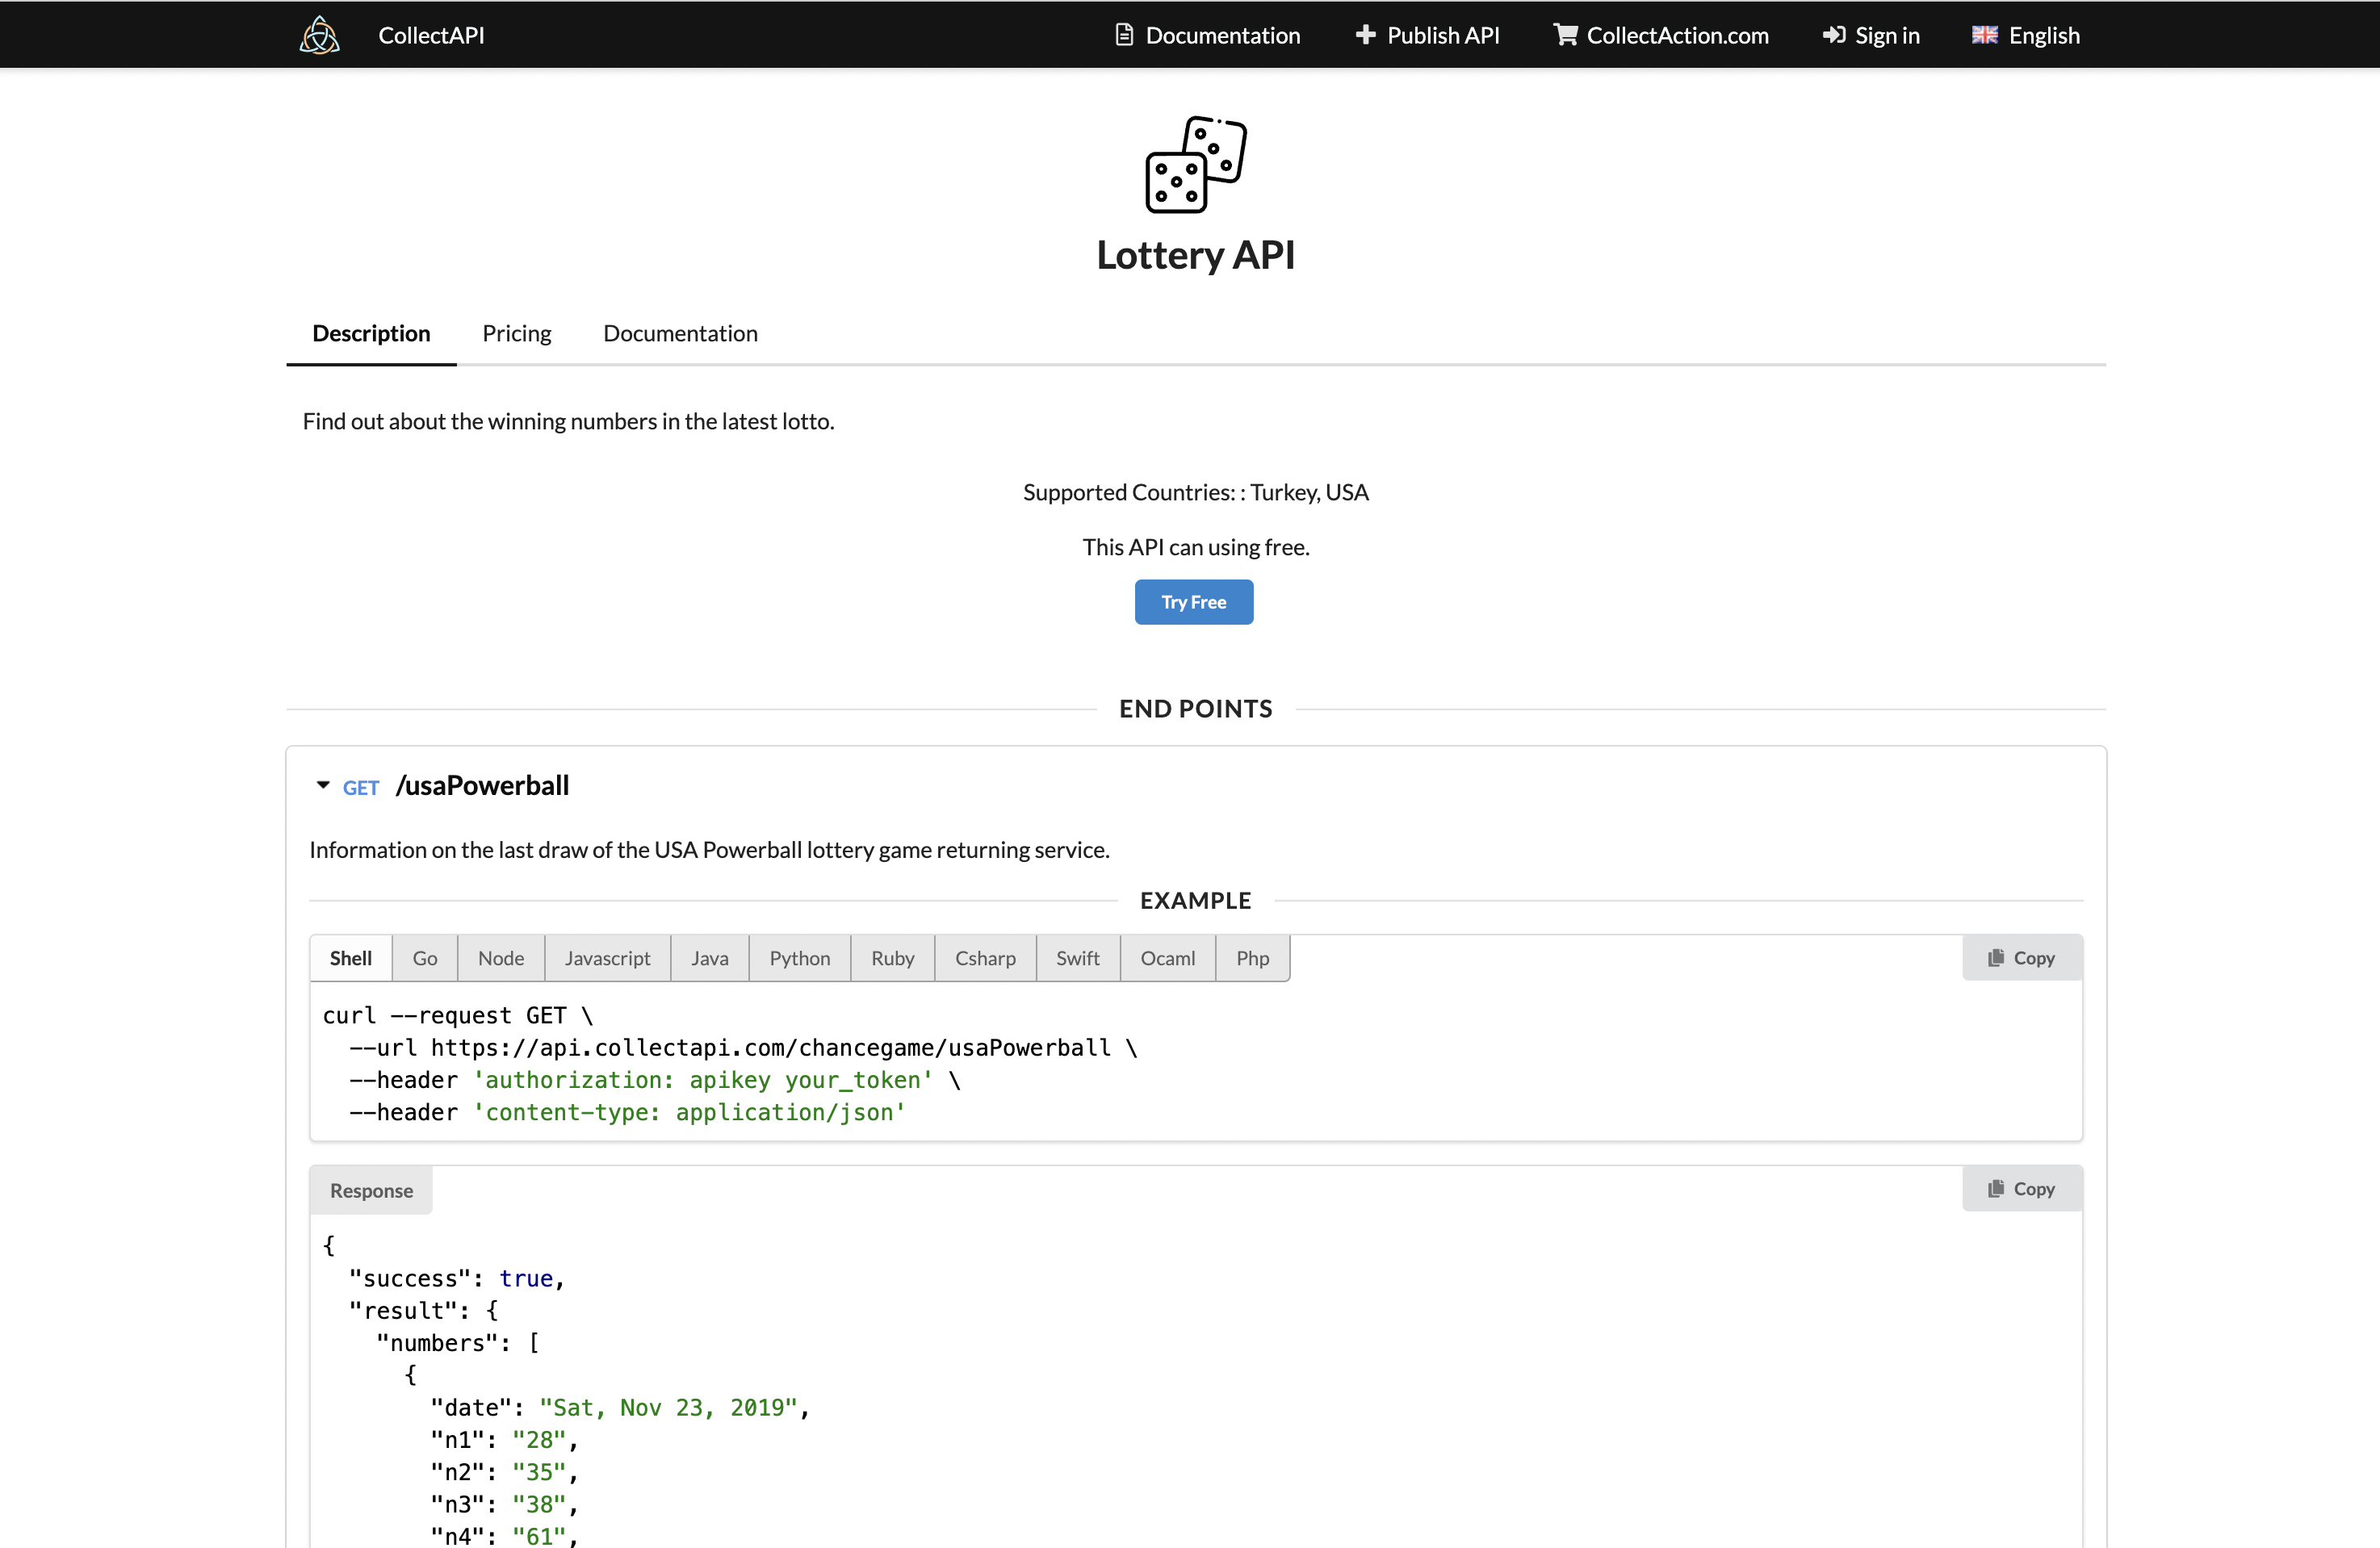The height and width of the screenshot is (1548, 2380).
Task: Collapse the /usaPowerball endpoint arrow
Action: (x=323, y=785)
